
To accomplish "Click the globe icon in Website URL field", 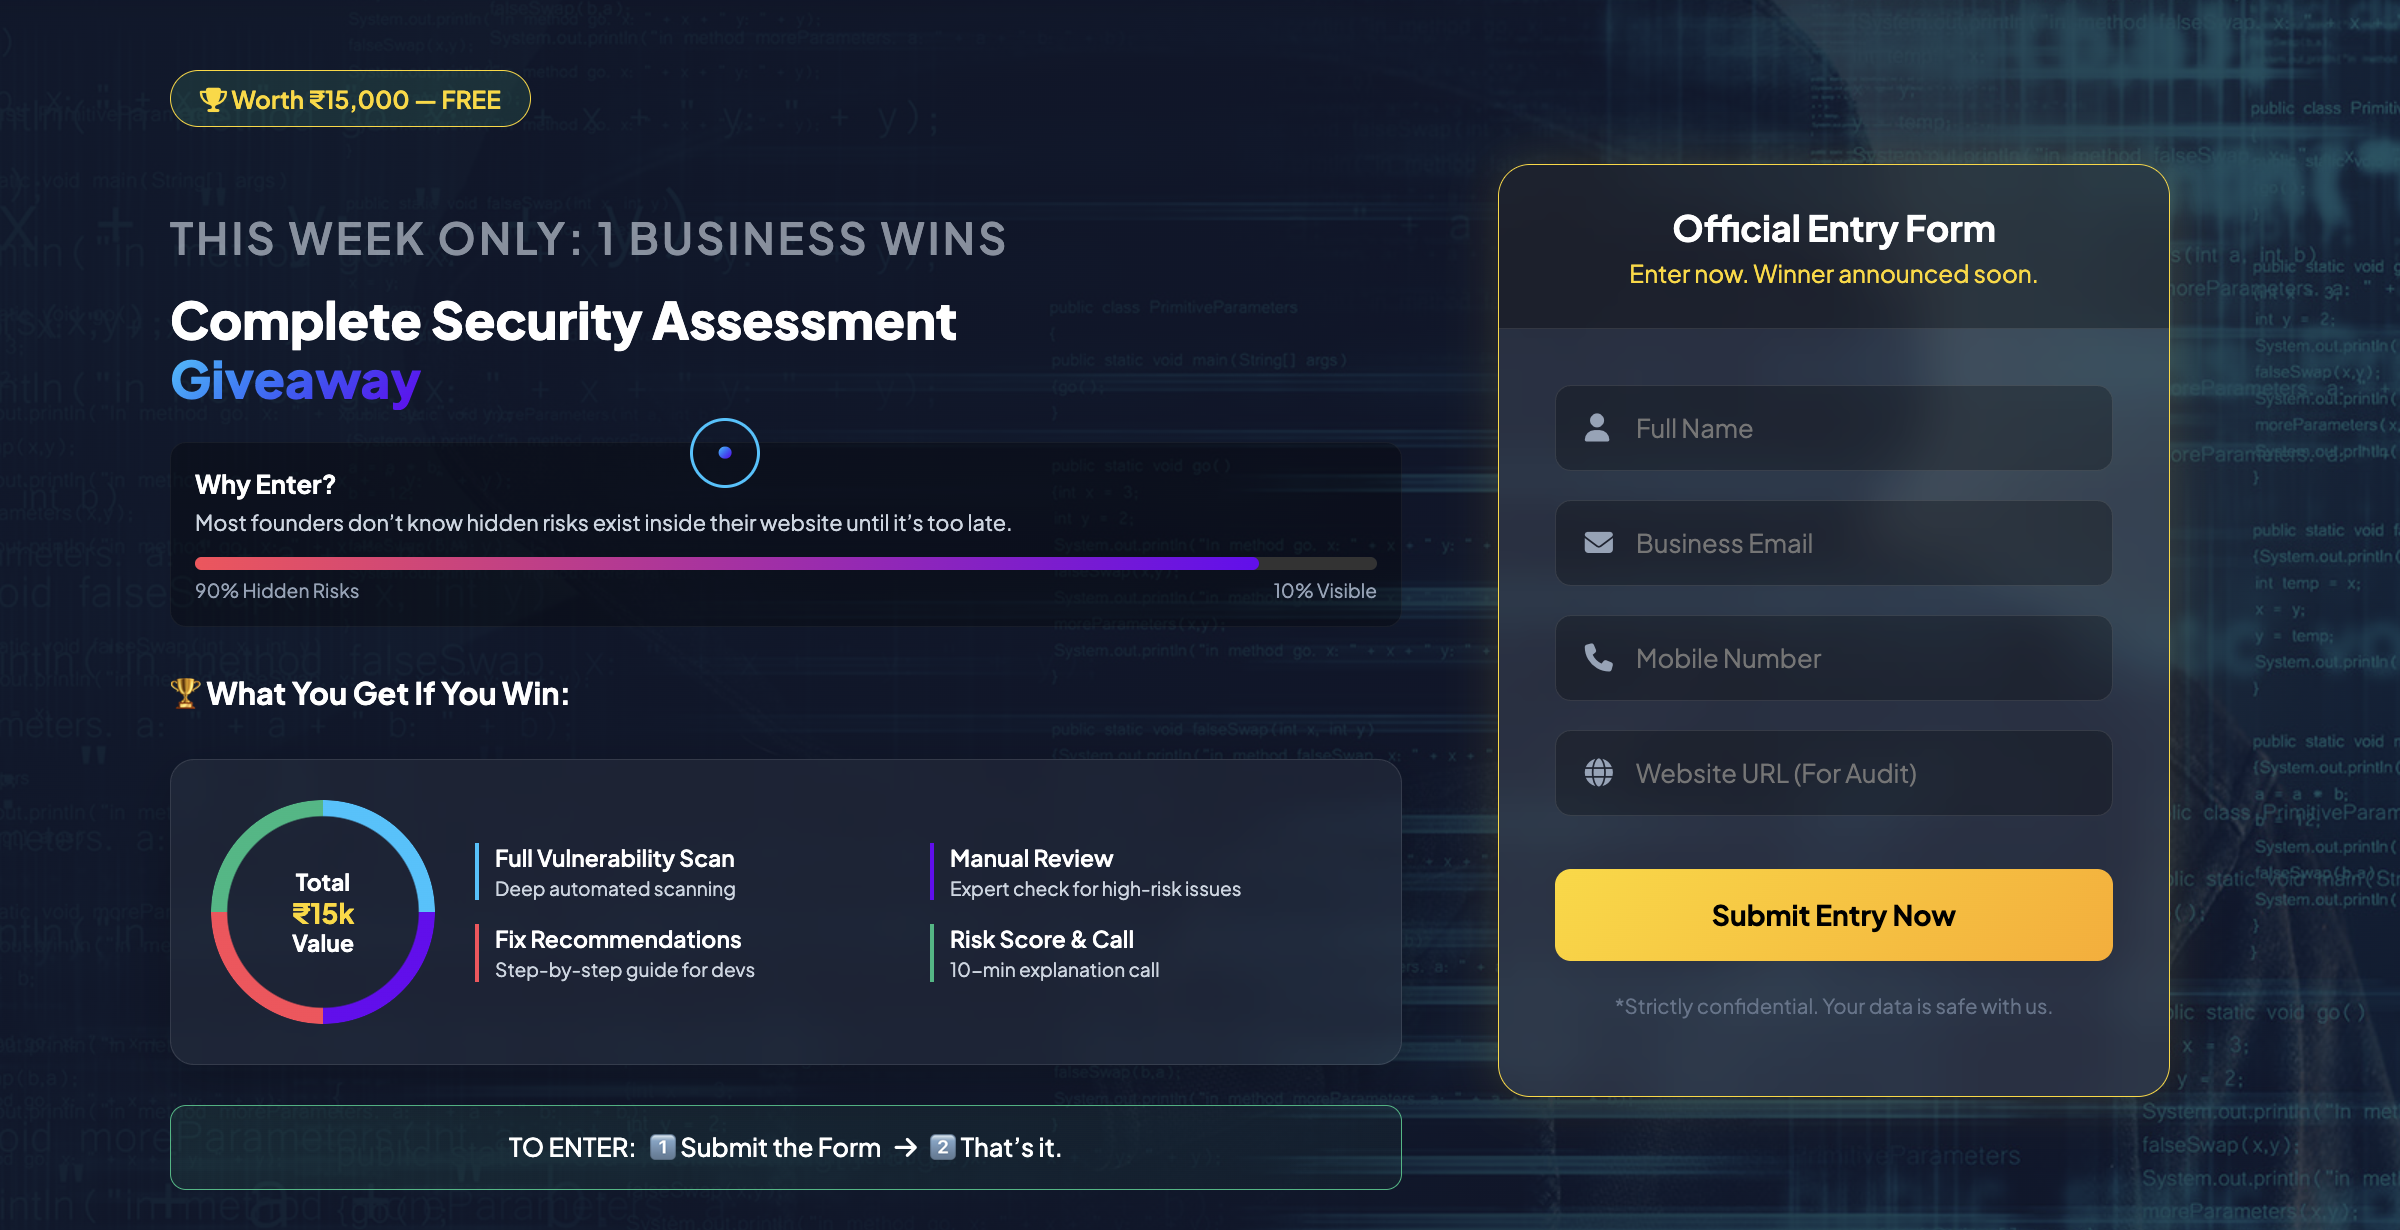I will pyautogui.click(x=1598, y=773).
